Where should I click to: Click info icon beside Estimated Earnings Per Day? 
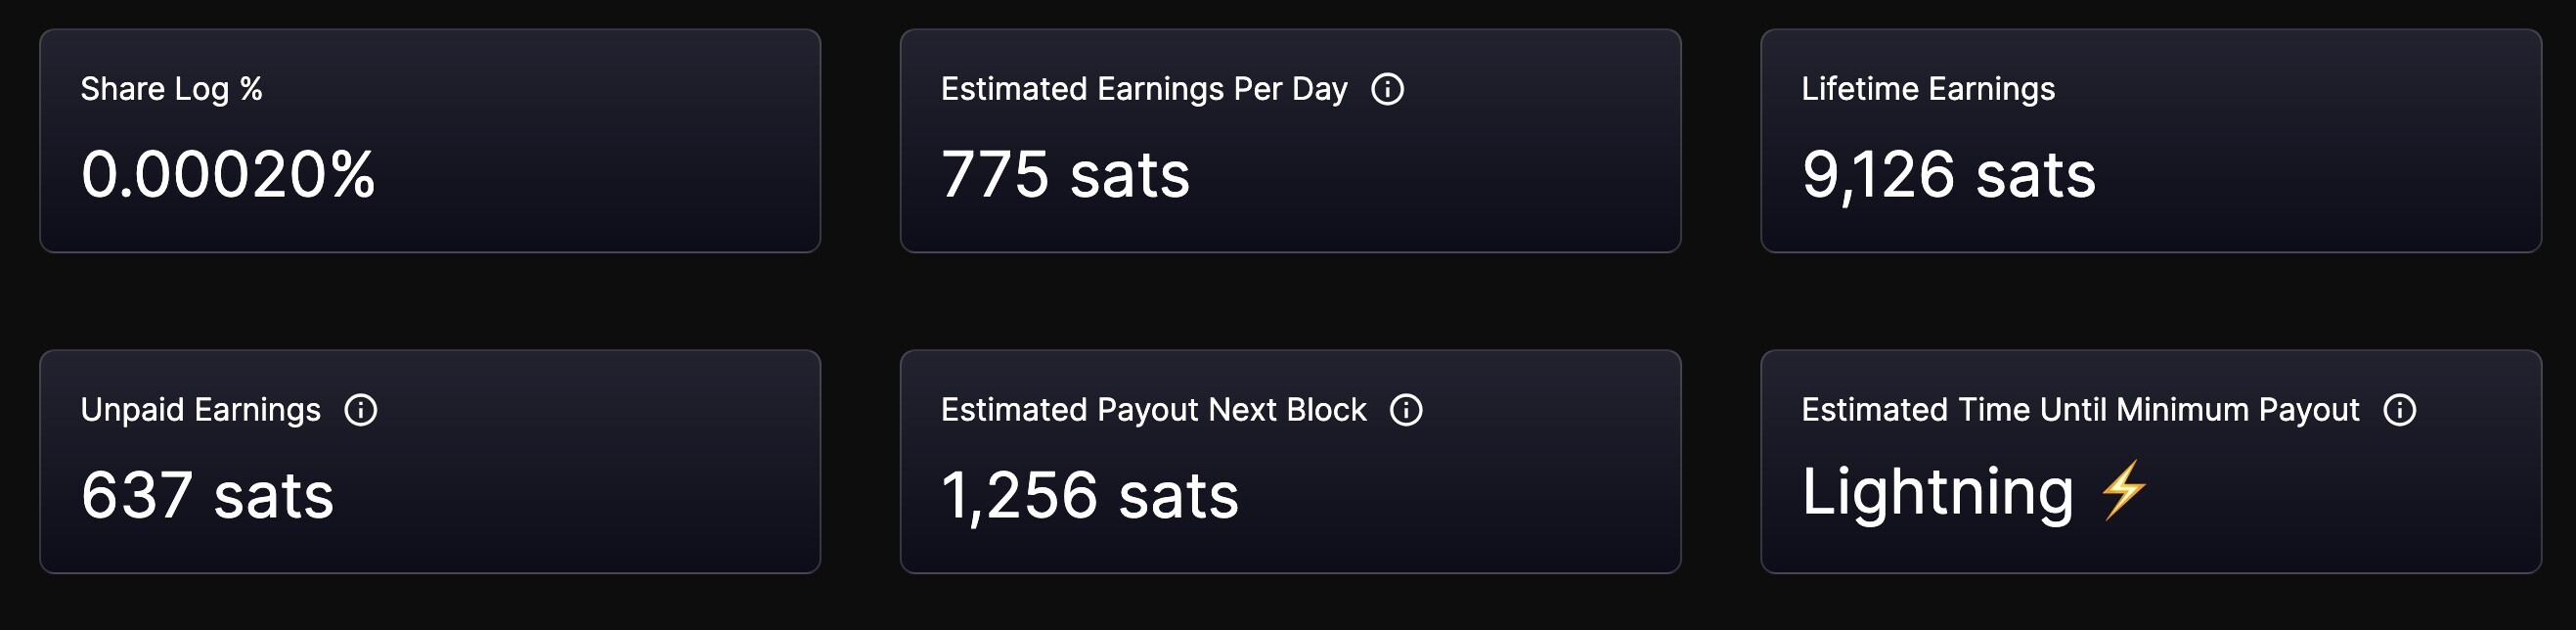click(x=1387, y=89)
